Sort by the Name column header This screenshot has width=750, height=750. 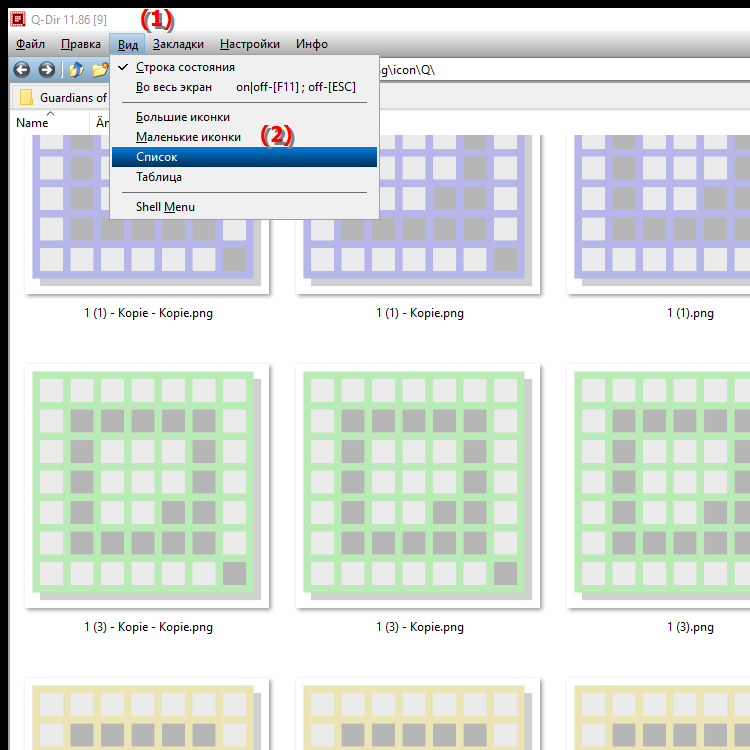[50, 122]
